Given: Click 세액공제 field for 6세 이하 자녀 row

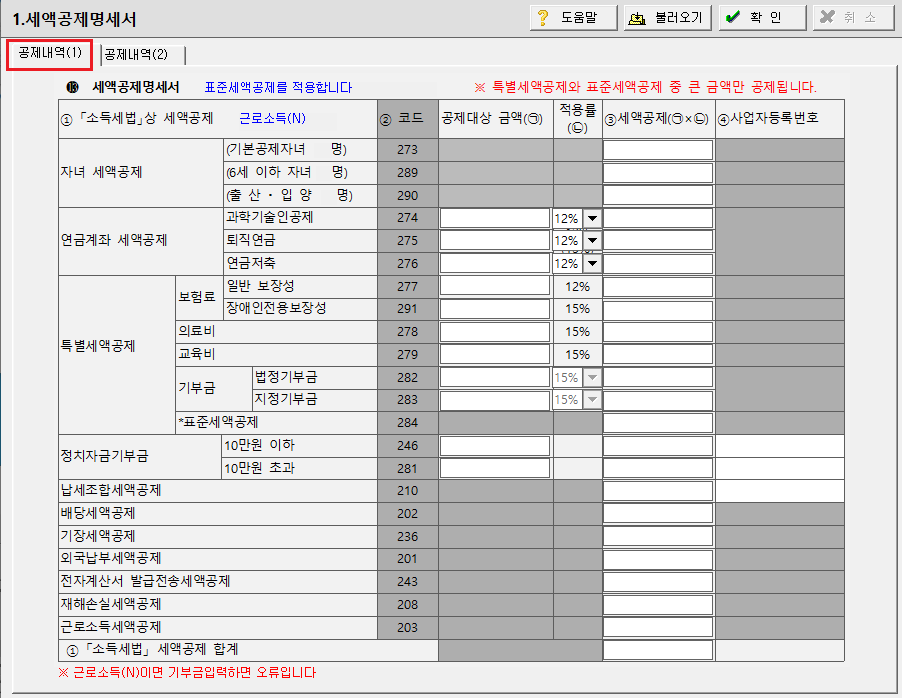Looking at the screenshot, I should pos(658,173).
